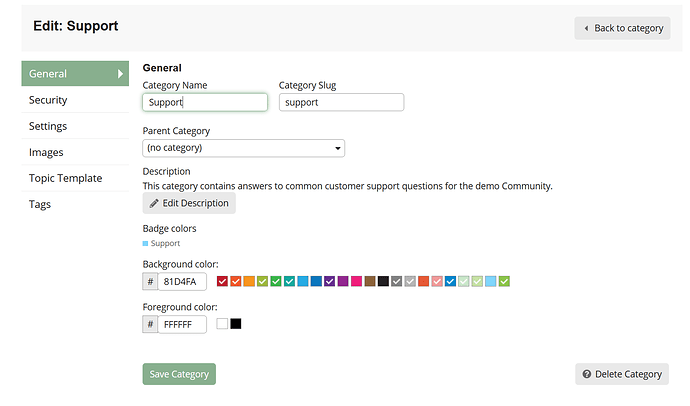Click the Badge colors label
This screenshot has height=406, width=690.
169,229
